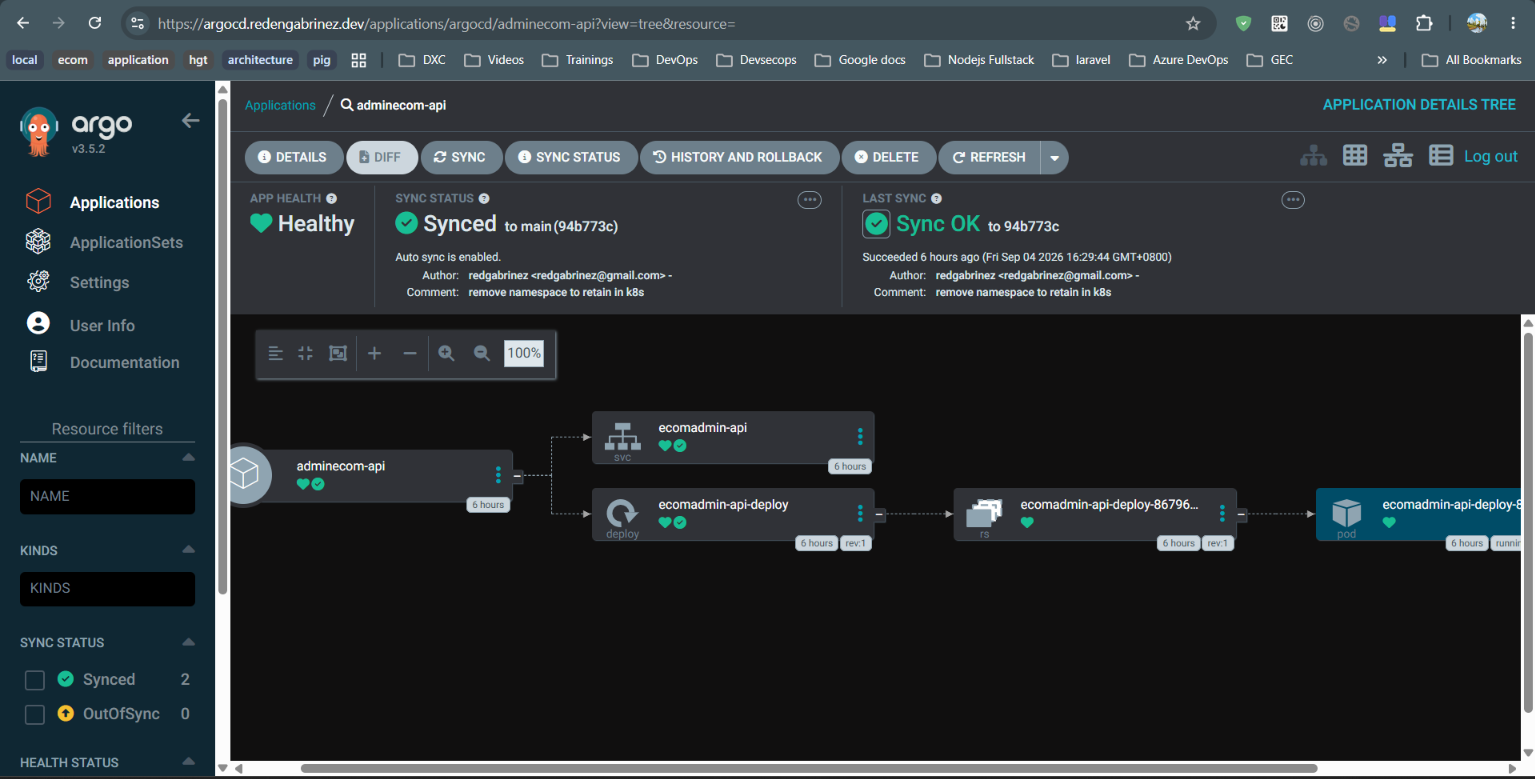Open the three-dot menu on adminecom-api node
Viewport: 1535px width, 779px height.
pyautogui.click(x=498, y=475)
